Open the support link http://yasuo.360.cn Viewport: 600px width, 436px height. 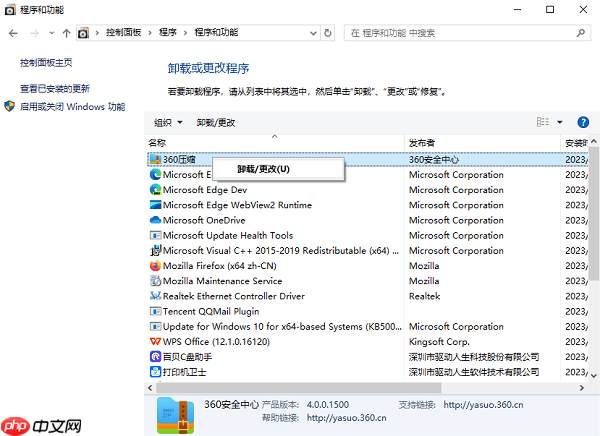[x=483, y=405]
